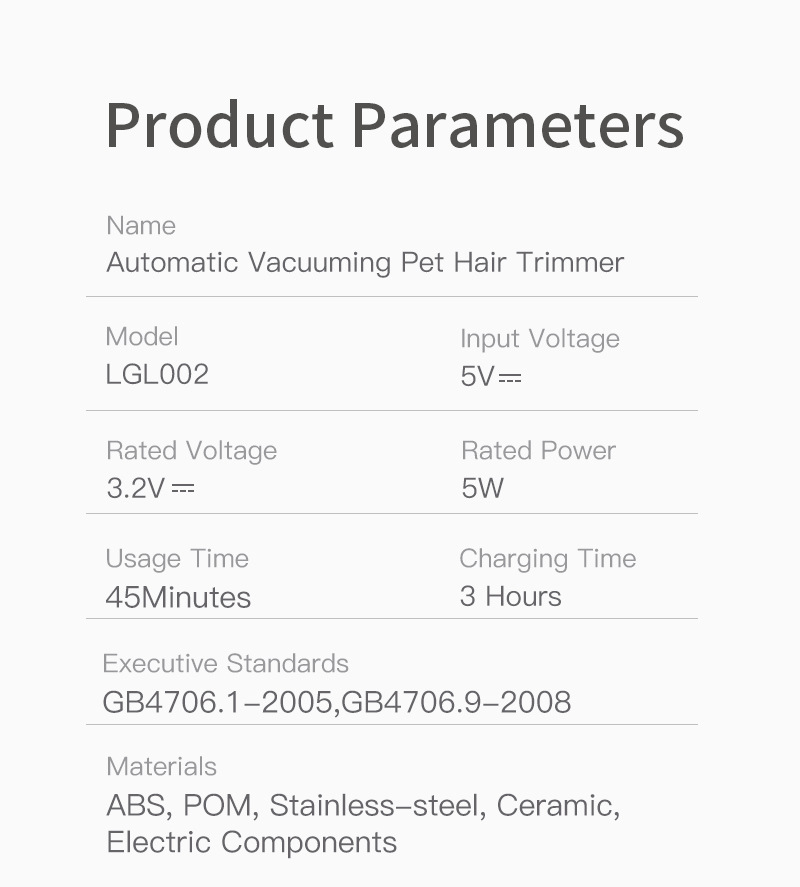Click the Automatic Vacuuming Pet Hair Trimmer text

(x=365, y=263)
